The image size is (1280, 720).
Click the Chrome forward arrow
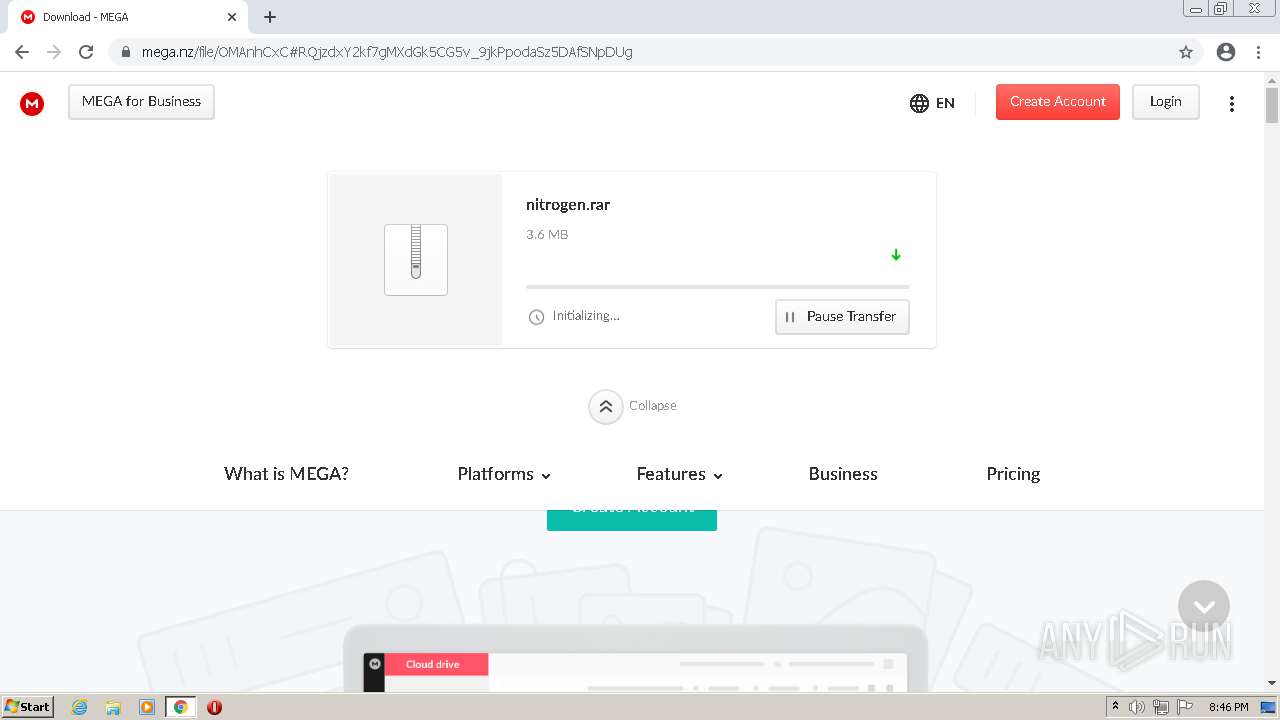pos(54,52)
